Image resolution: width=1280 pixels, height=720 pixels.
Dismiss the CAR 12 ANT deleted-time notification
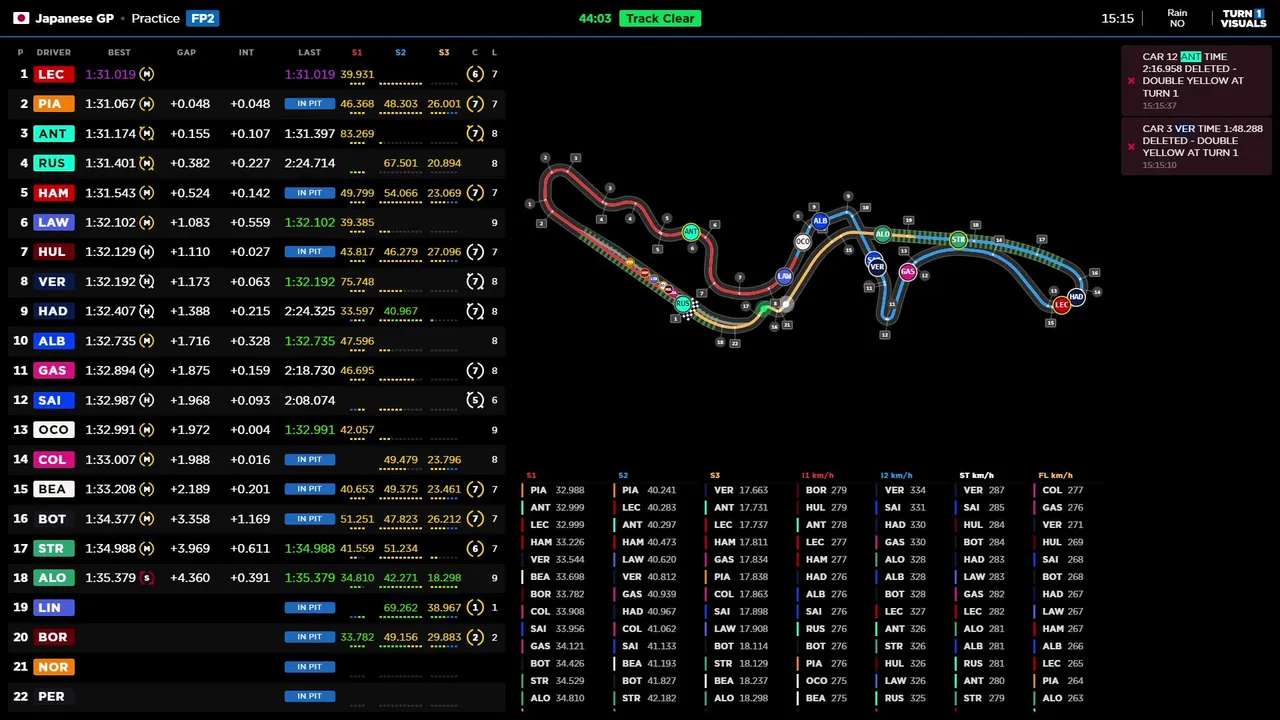[1131, 81]
